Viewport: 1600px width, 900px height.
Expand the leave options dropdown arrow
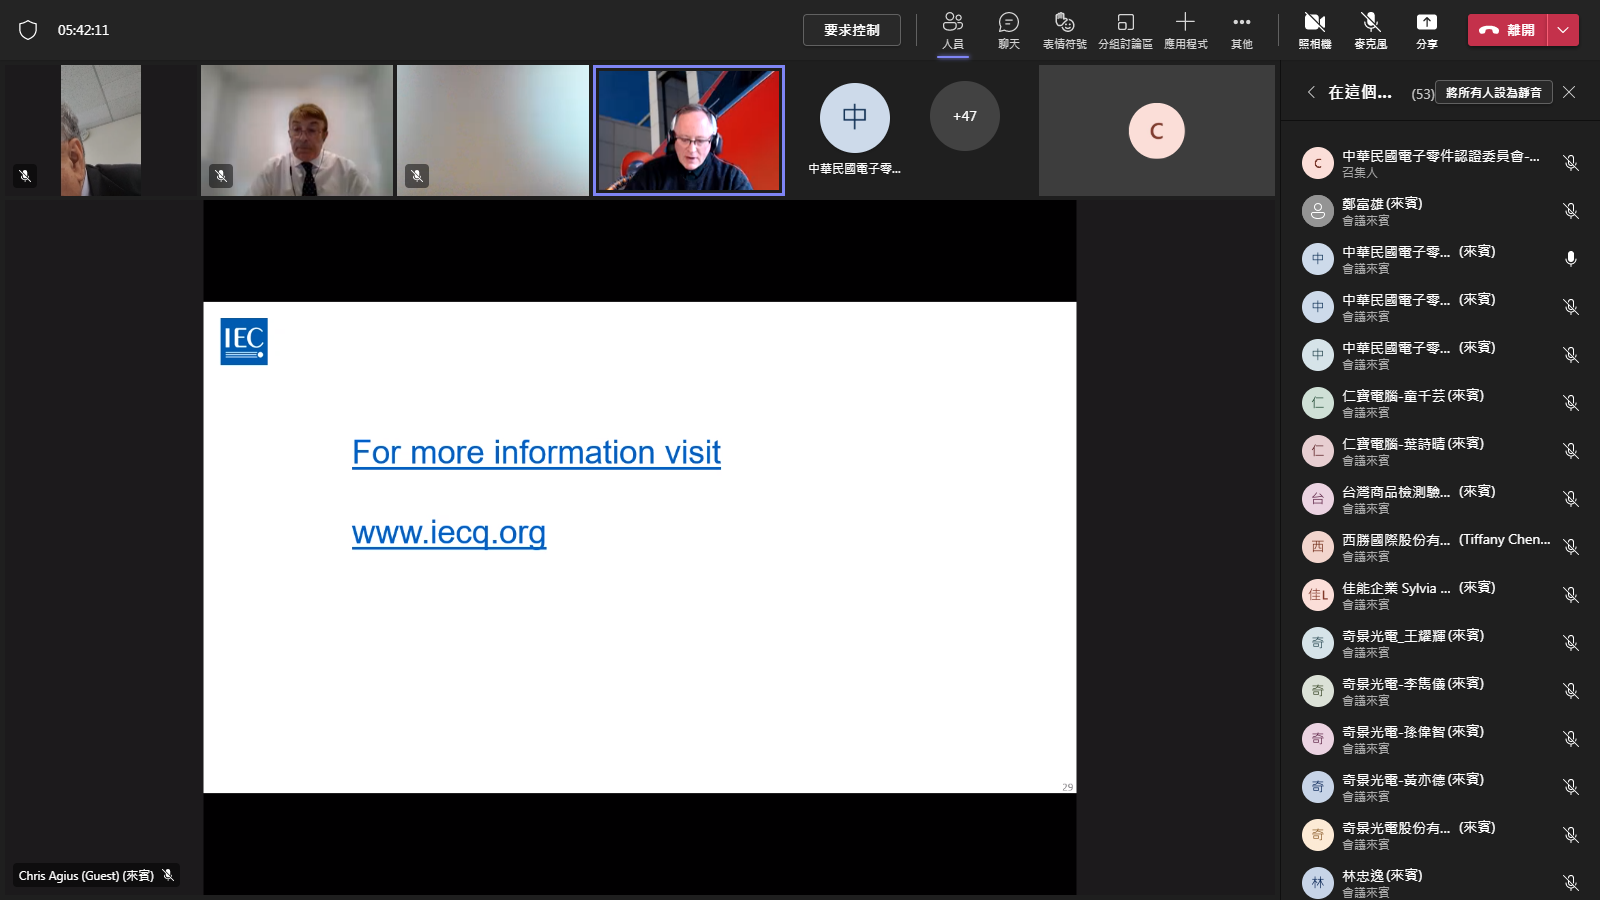(x=1563, y=30)
